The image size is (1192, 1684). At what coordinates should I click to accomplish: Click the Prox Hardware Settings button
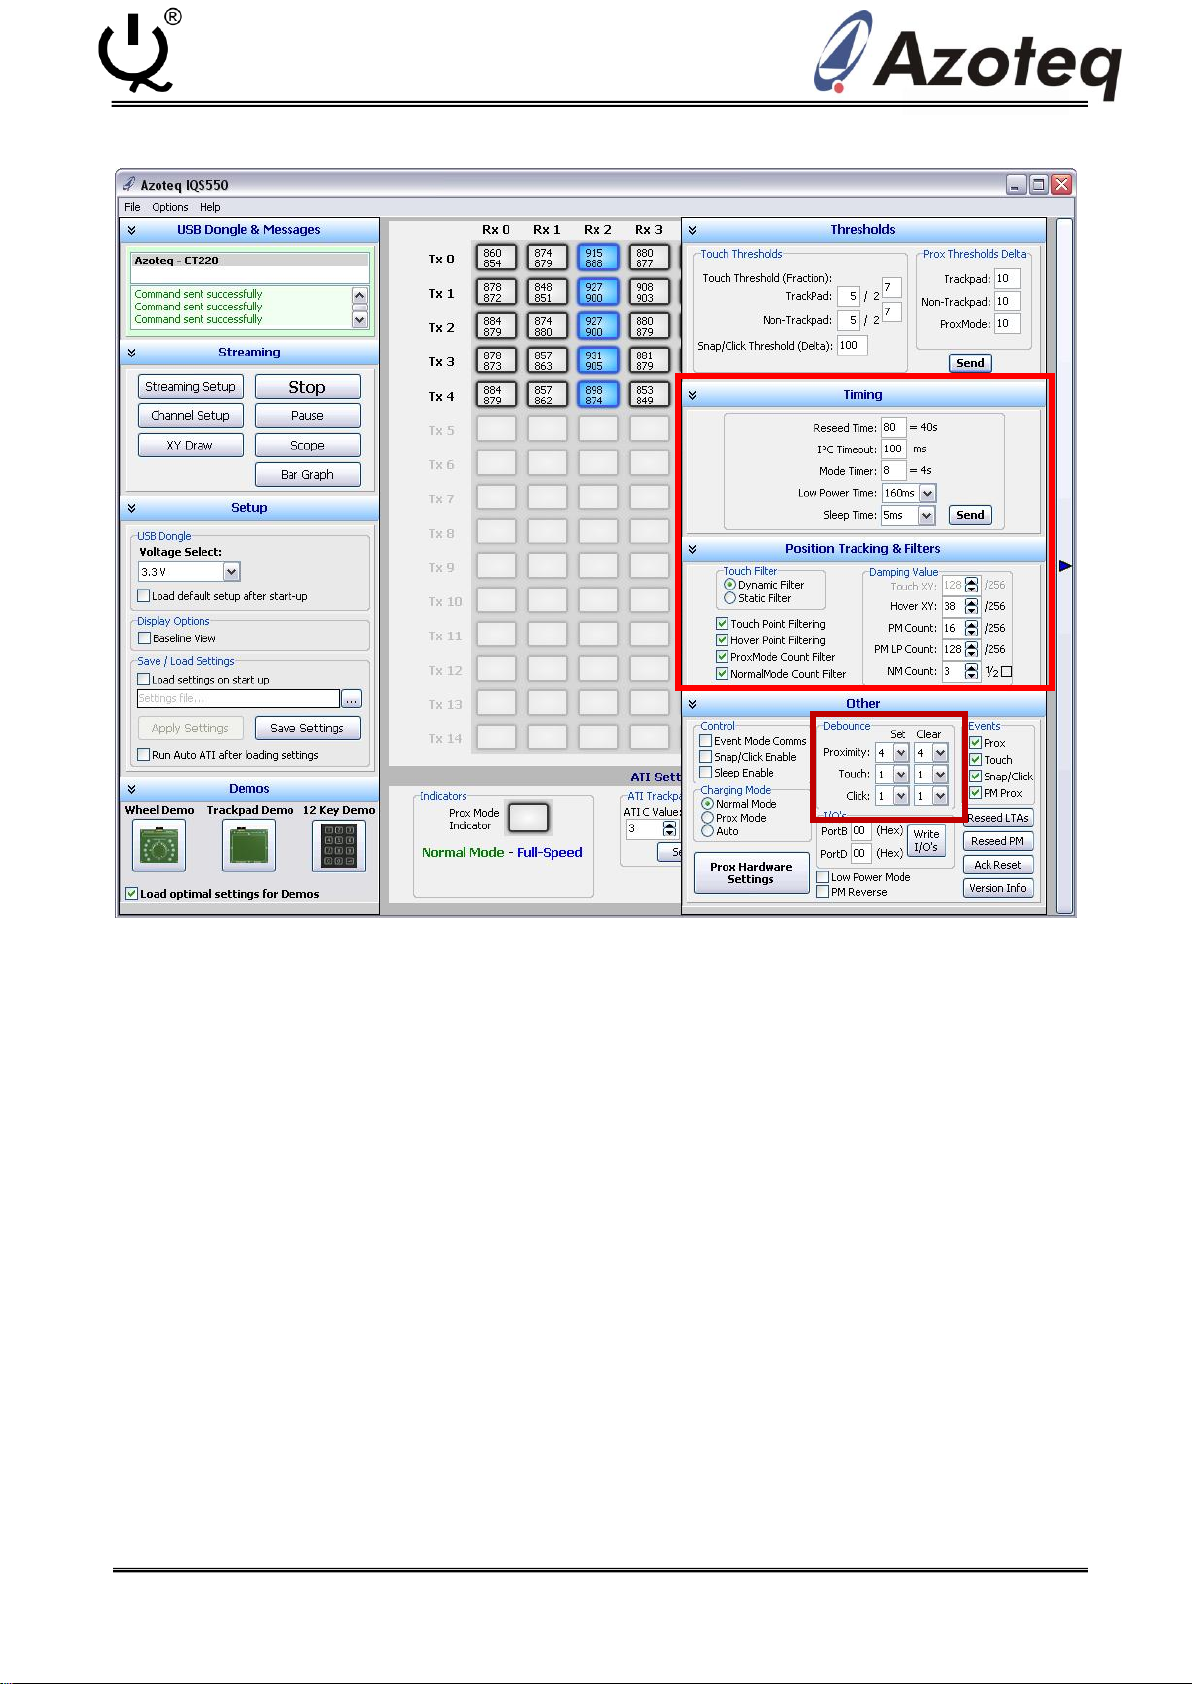pyautogui.click(x=751, y=873)
